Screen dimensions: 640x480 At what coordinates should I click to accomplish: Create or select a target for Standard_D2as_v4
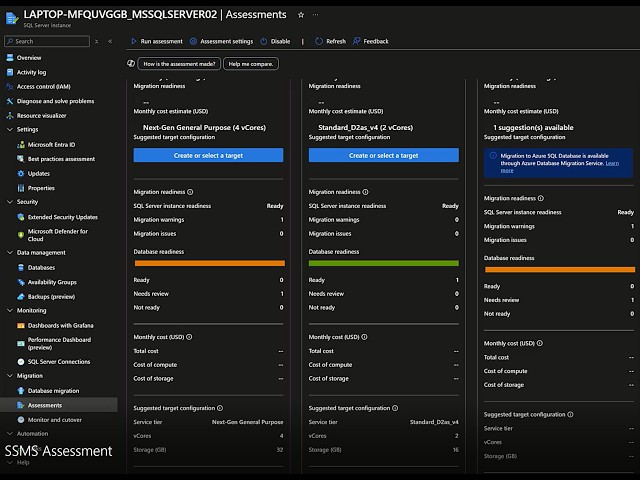pyautogui.click(x=384, y=155)
